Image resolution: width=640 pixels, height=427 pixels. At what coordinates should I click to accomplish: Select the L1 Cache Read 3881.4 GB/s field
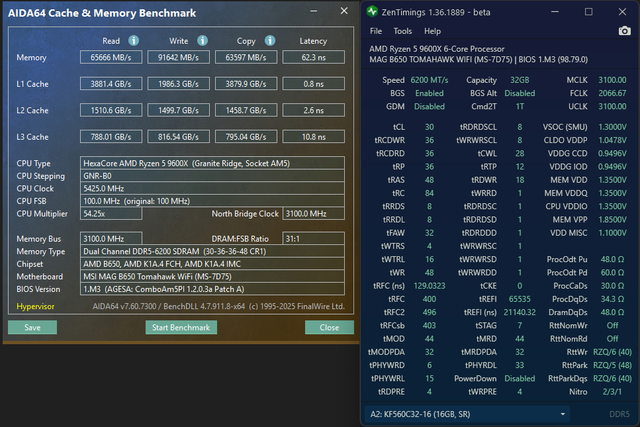pyautogui.click(x=111, y=84)
